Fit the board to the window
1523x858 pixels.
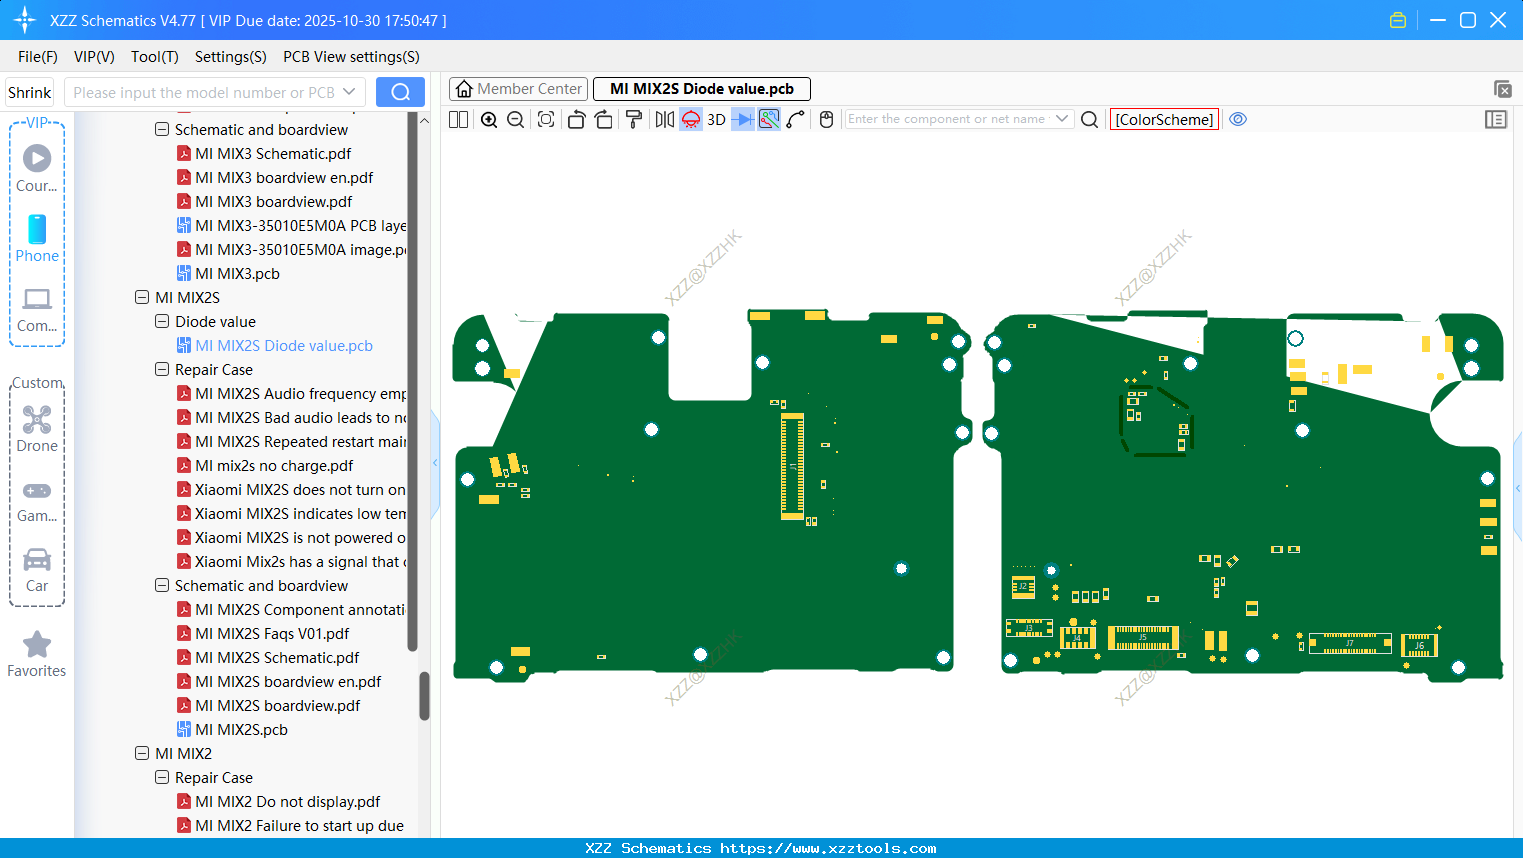(546, 120)
